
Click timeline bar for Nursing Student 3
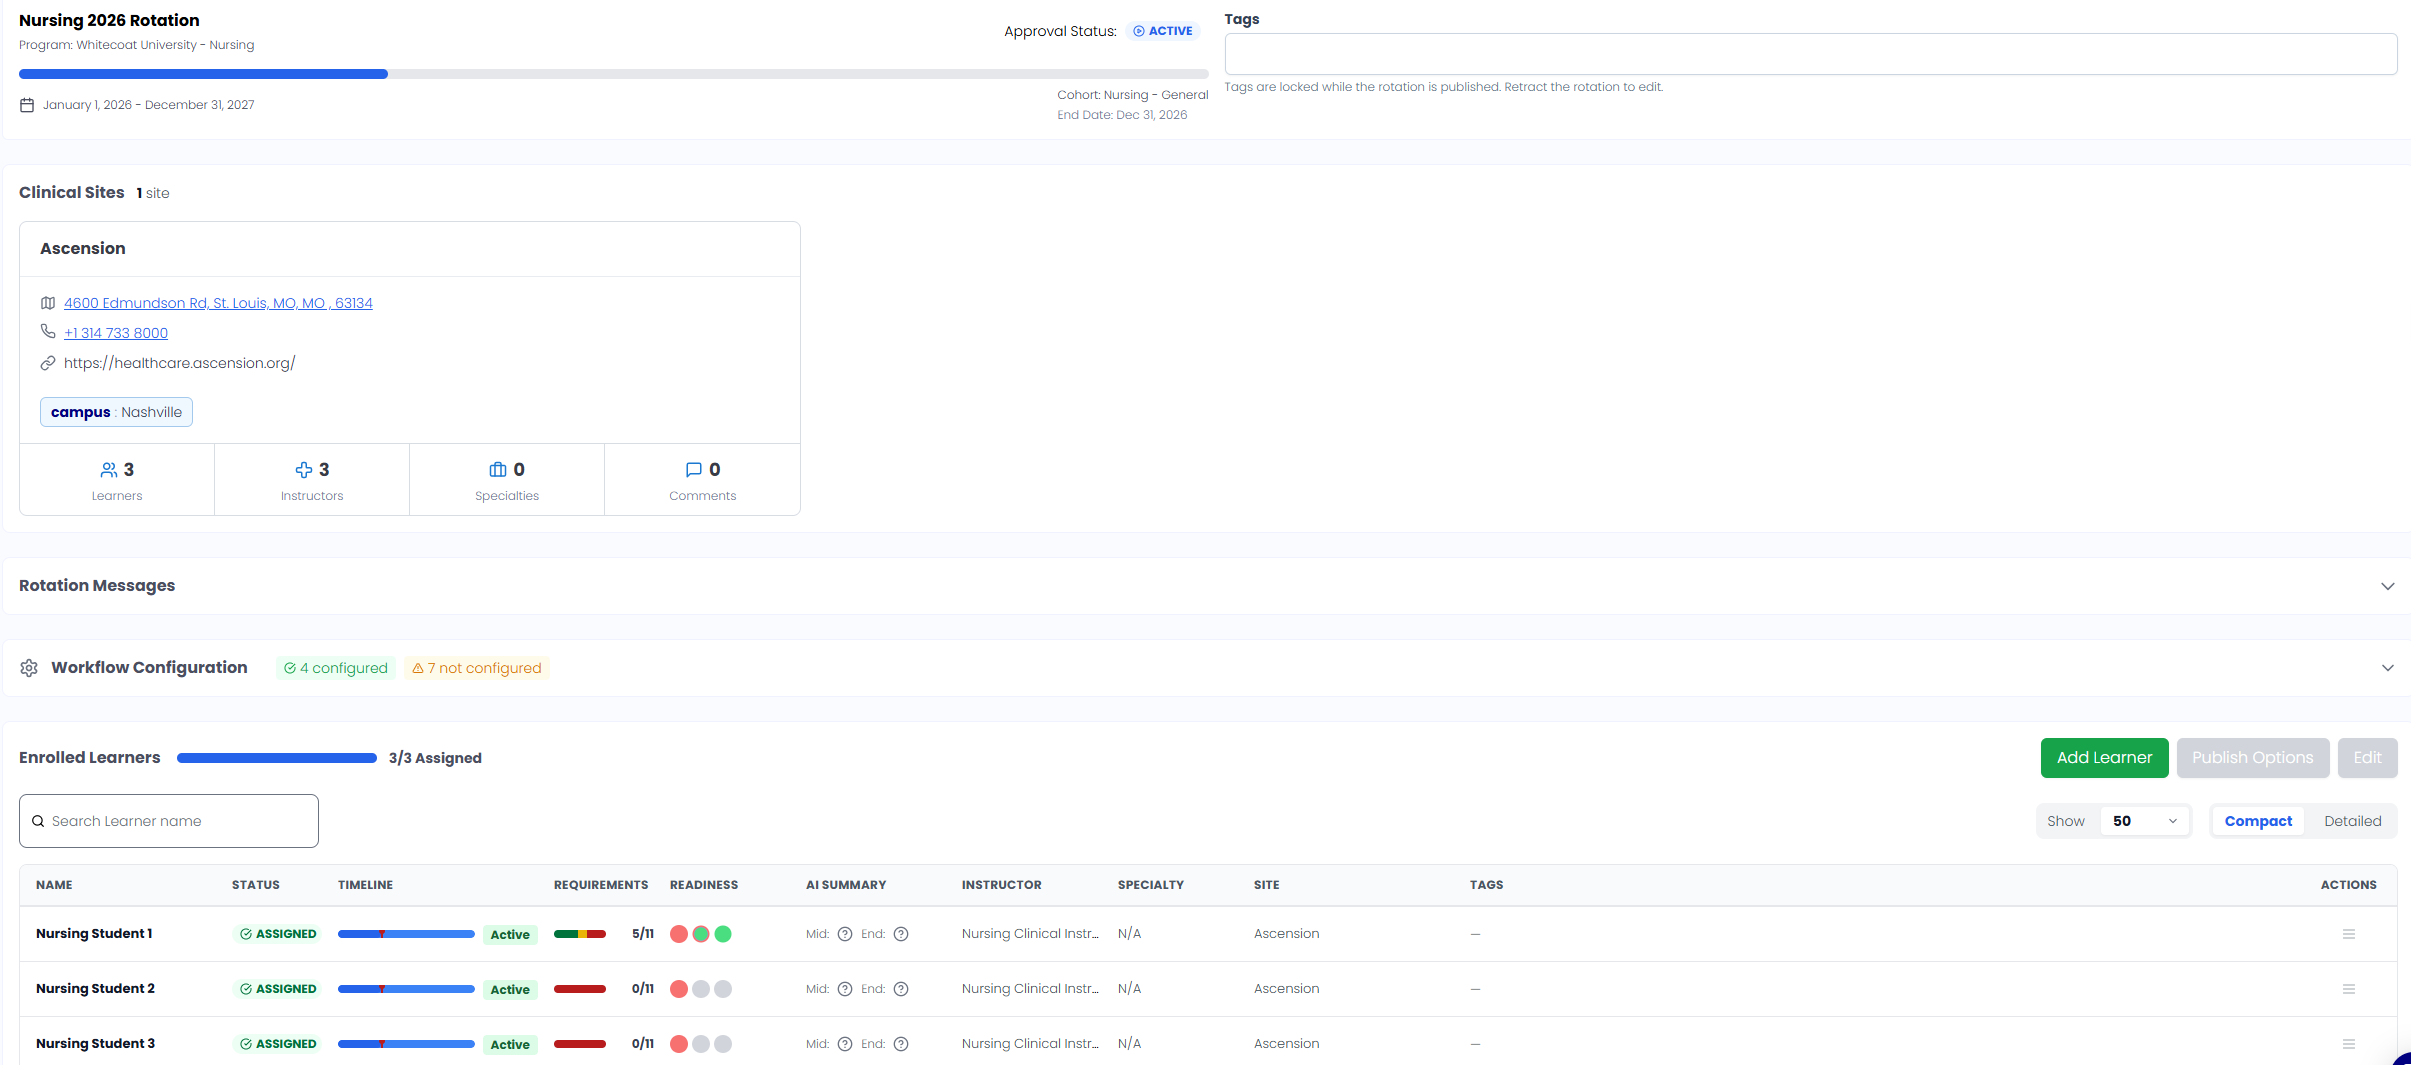click(x=406, y=1044)
